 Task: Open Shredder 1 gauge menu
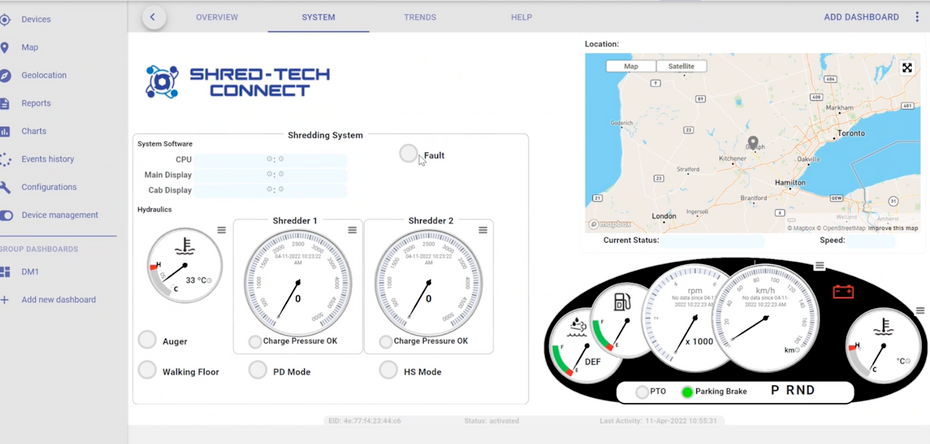[352, 230]
